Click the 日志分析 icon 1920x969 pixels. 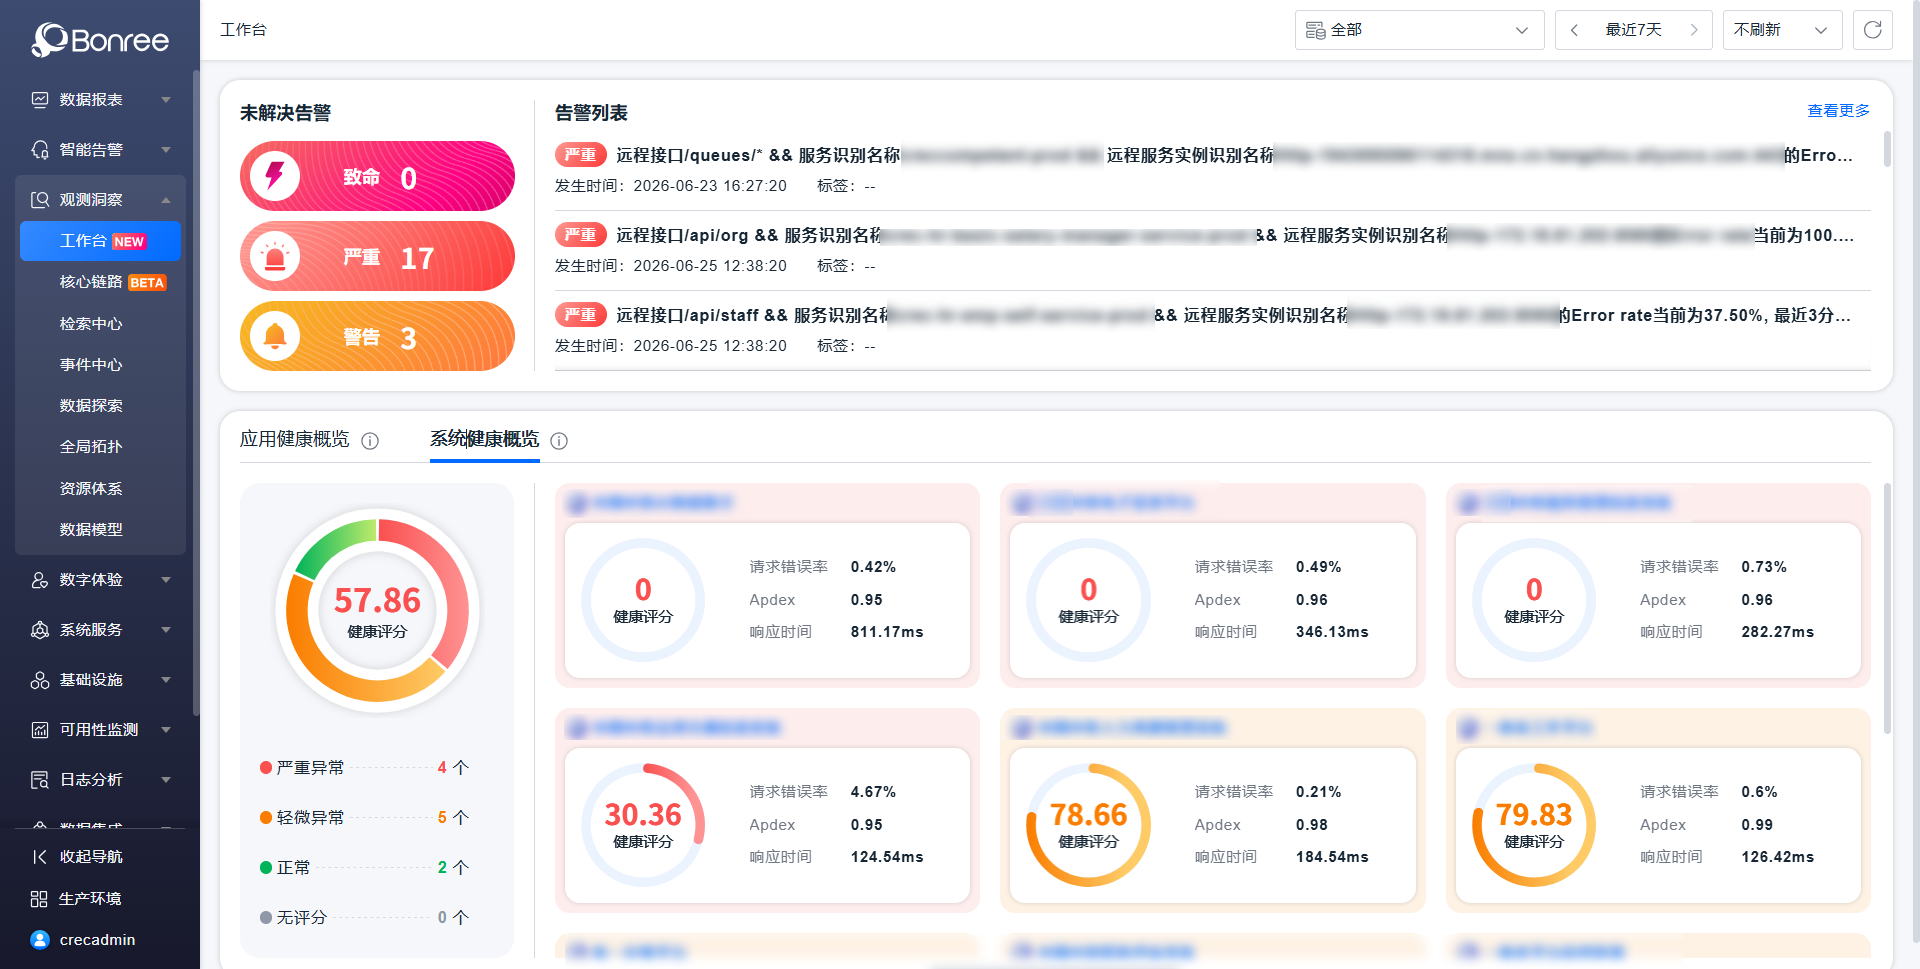click(x=40, y=780)
